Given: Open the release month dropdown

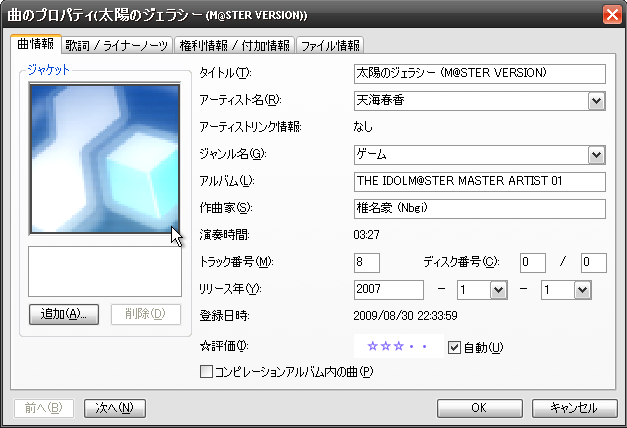Looking at the screenshot, I should (498, 290).
